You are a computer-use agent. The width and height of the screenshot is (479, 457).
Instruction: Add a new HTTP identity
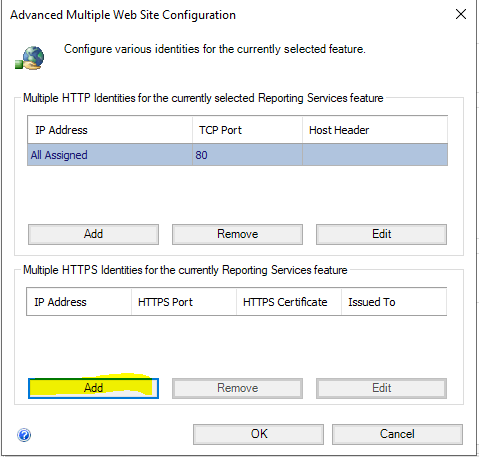93,234
